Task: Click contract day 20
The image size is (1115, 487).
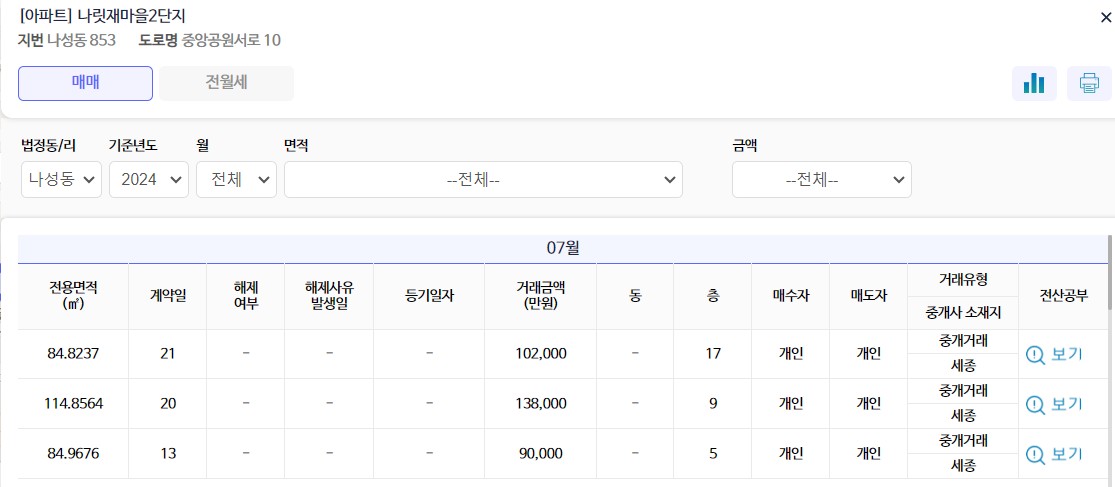Action: (168, 403)
